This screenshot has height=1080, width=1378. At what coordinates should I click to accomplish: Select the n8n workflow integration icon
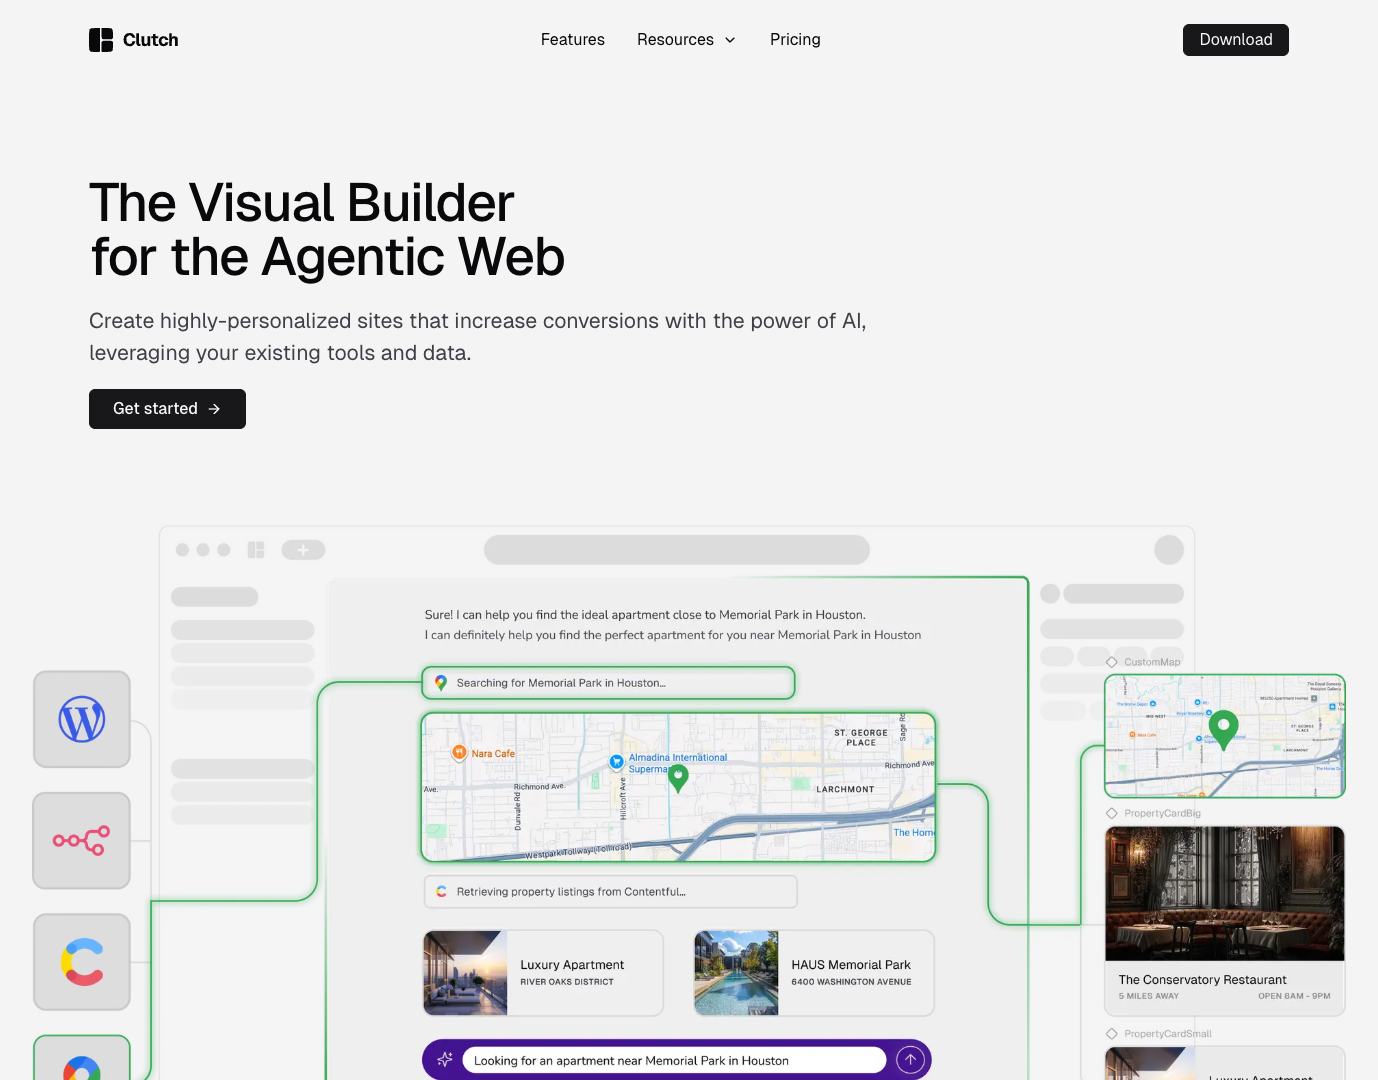point(82,840)
